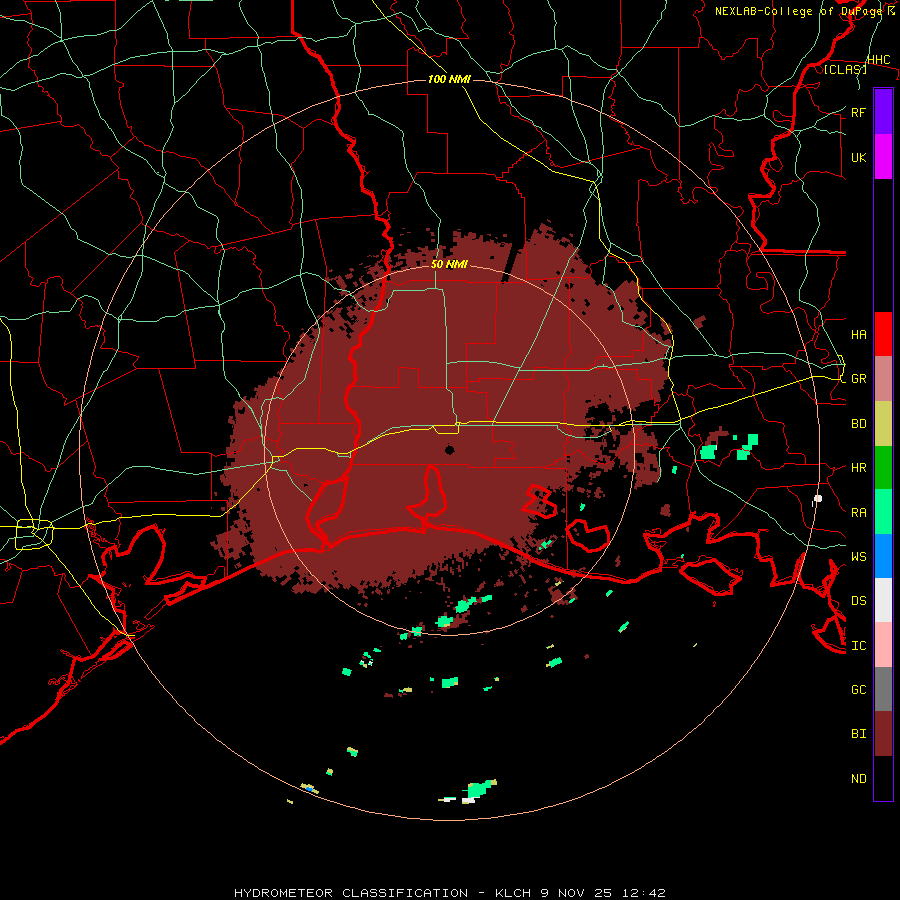Click the BI dark red legend swatch
The height and width of the screenshot is (900, 900).
point(883,734)
